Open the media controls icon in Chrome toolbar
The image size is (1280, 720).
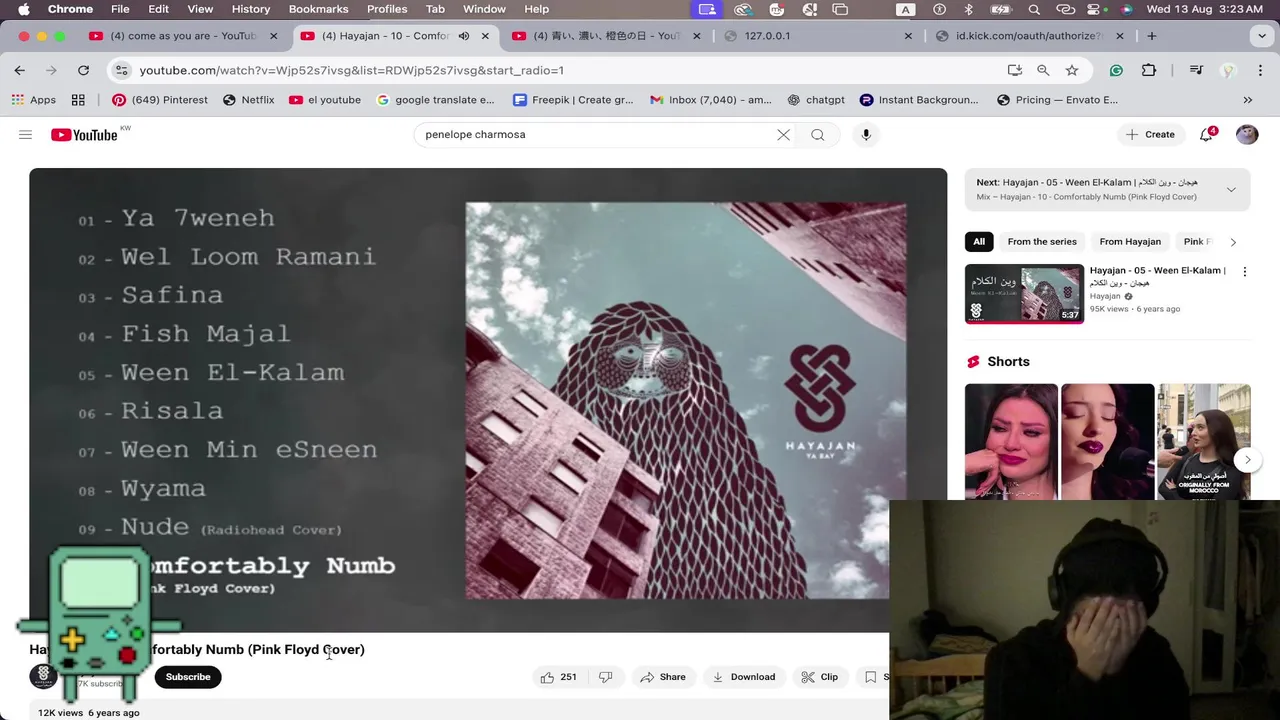[1196, 70]
